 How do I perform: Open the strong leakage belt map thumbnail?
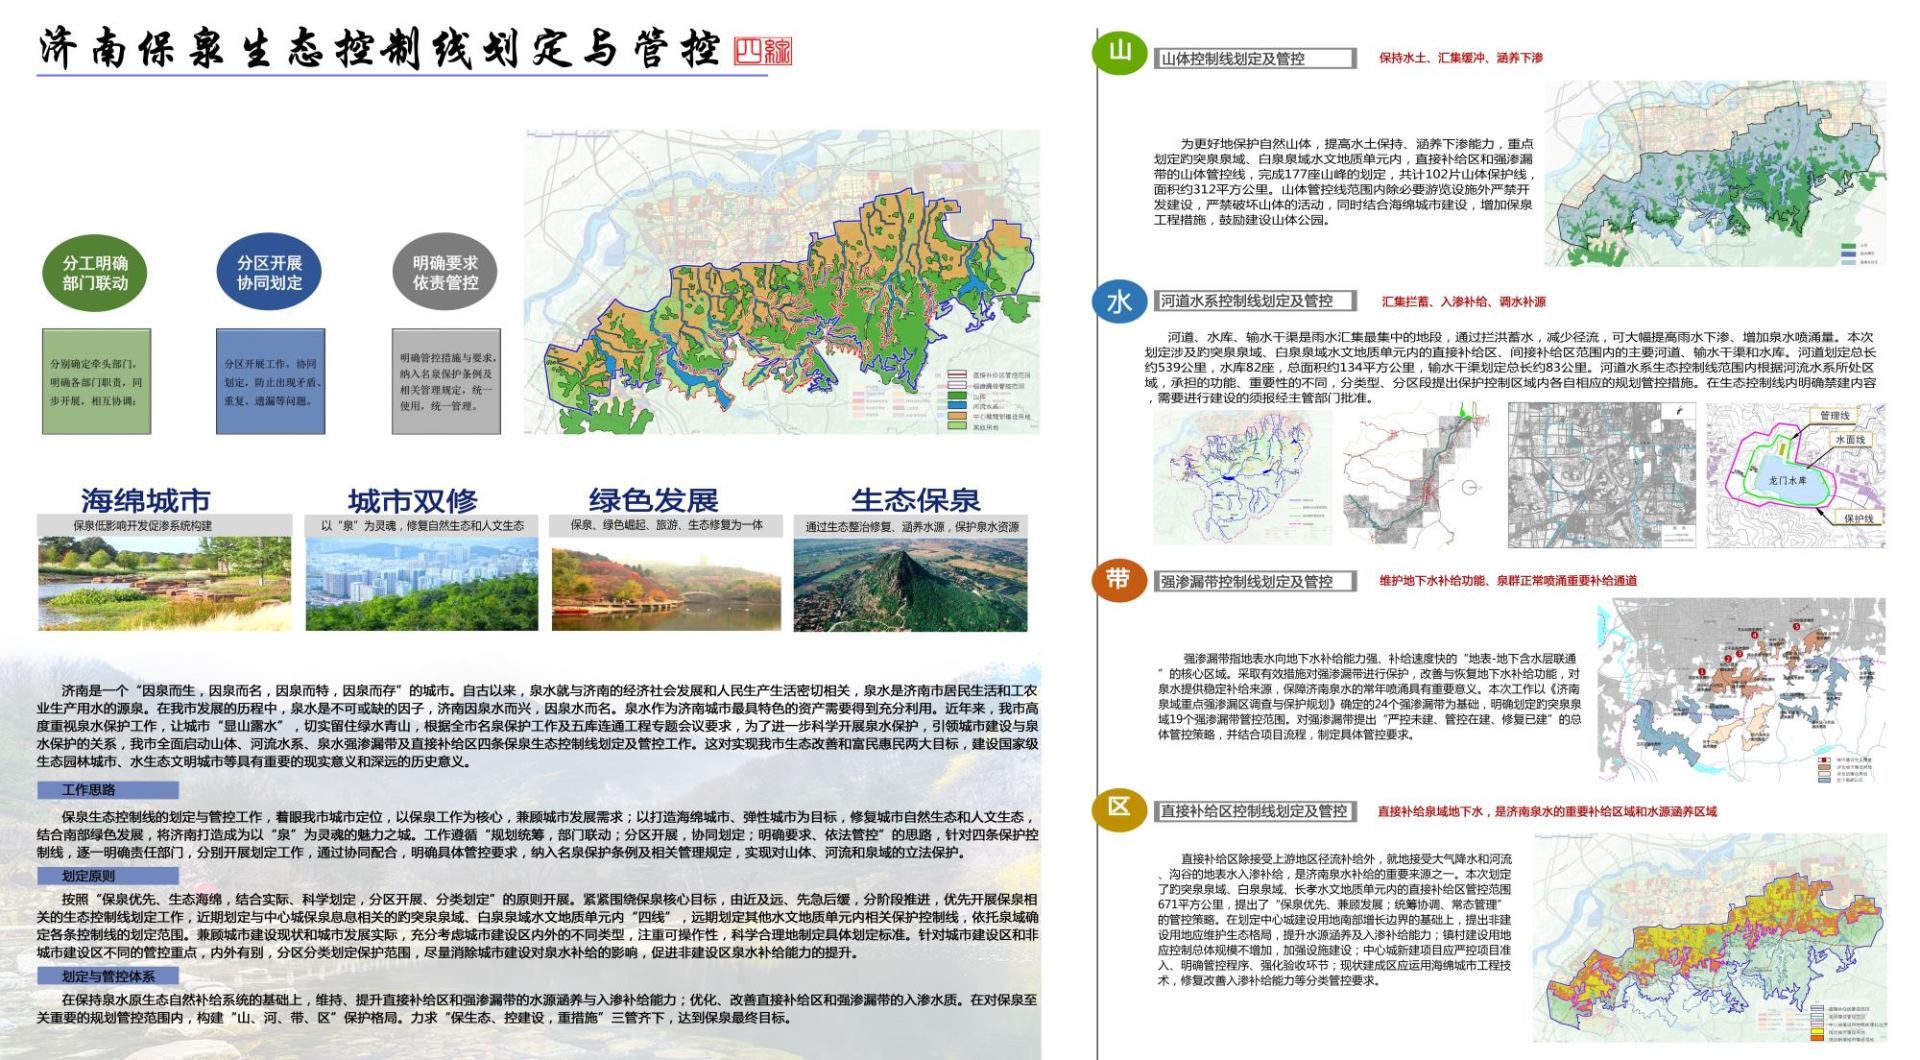(x=1741, y=690)
